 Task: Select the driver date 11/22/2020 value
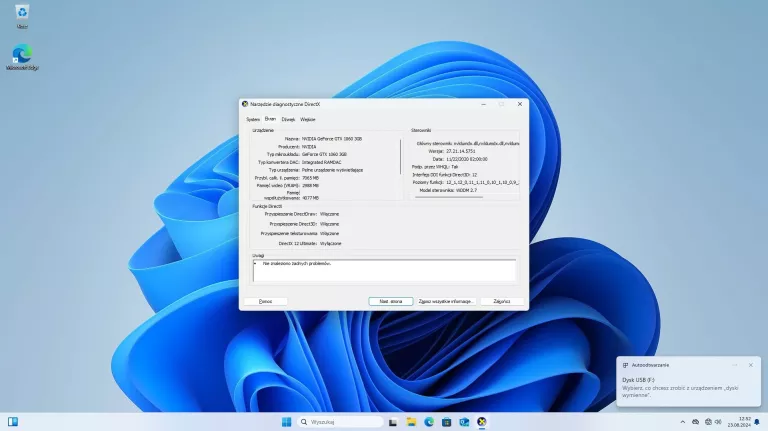click(x=466, y=159)
